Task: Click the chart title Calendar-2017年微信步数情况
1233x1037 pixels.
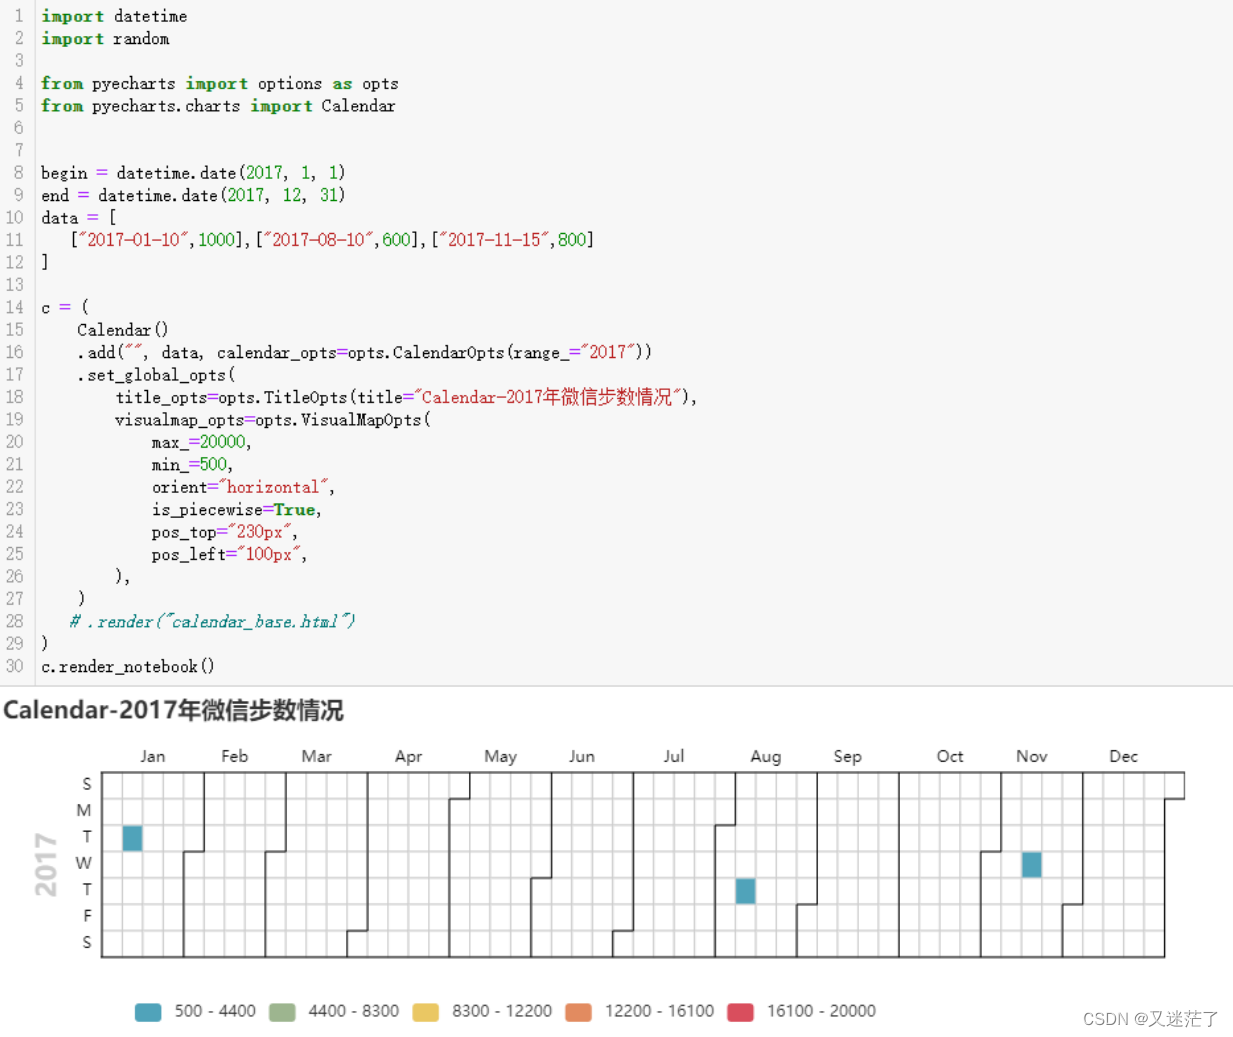Action: (173, 712)
